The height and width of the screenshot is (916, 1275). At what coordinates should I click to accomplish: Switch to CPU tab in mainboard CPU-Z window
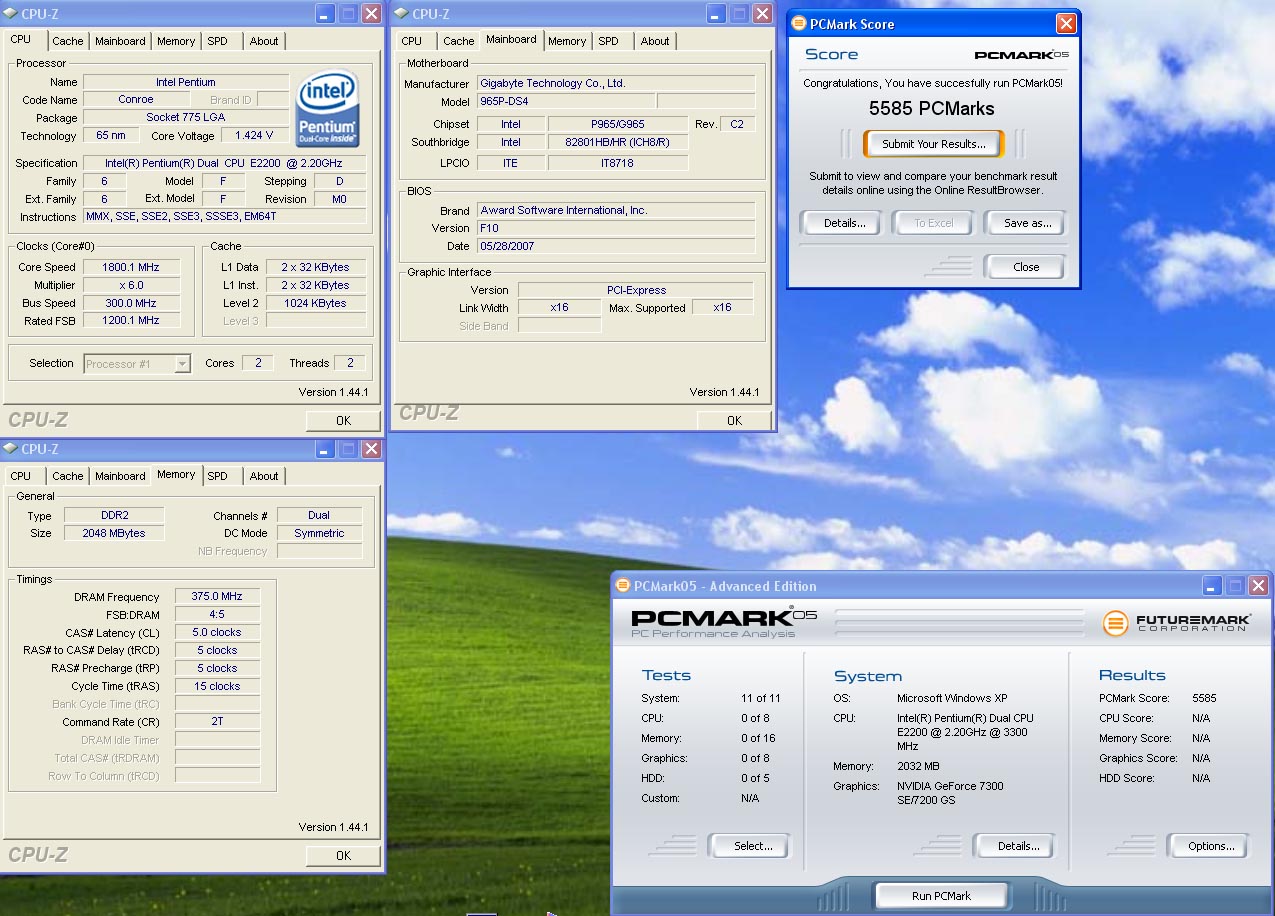click(x=412, y=41)
